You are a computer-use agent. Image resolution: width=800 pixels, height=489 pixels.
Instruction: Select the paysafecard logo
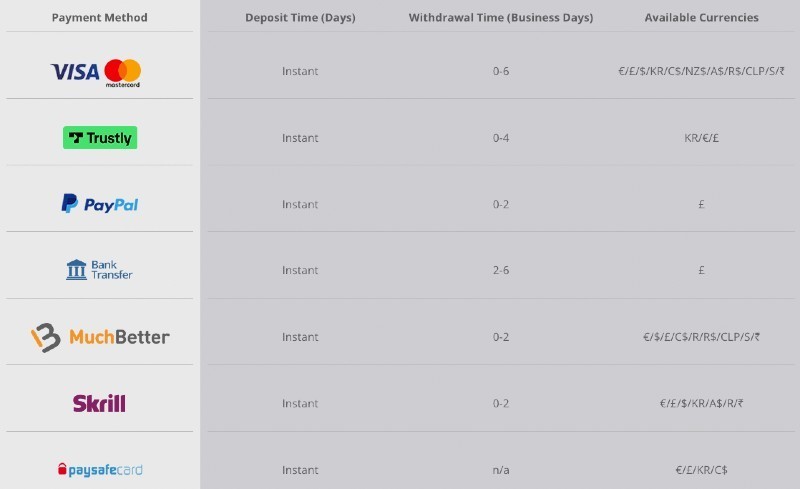pos(100,470)
